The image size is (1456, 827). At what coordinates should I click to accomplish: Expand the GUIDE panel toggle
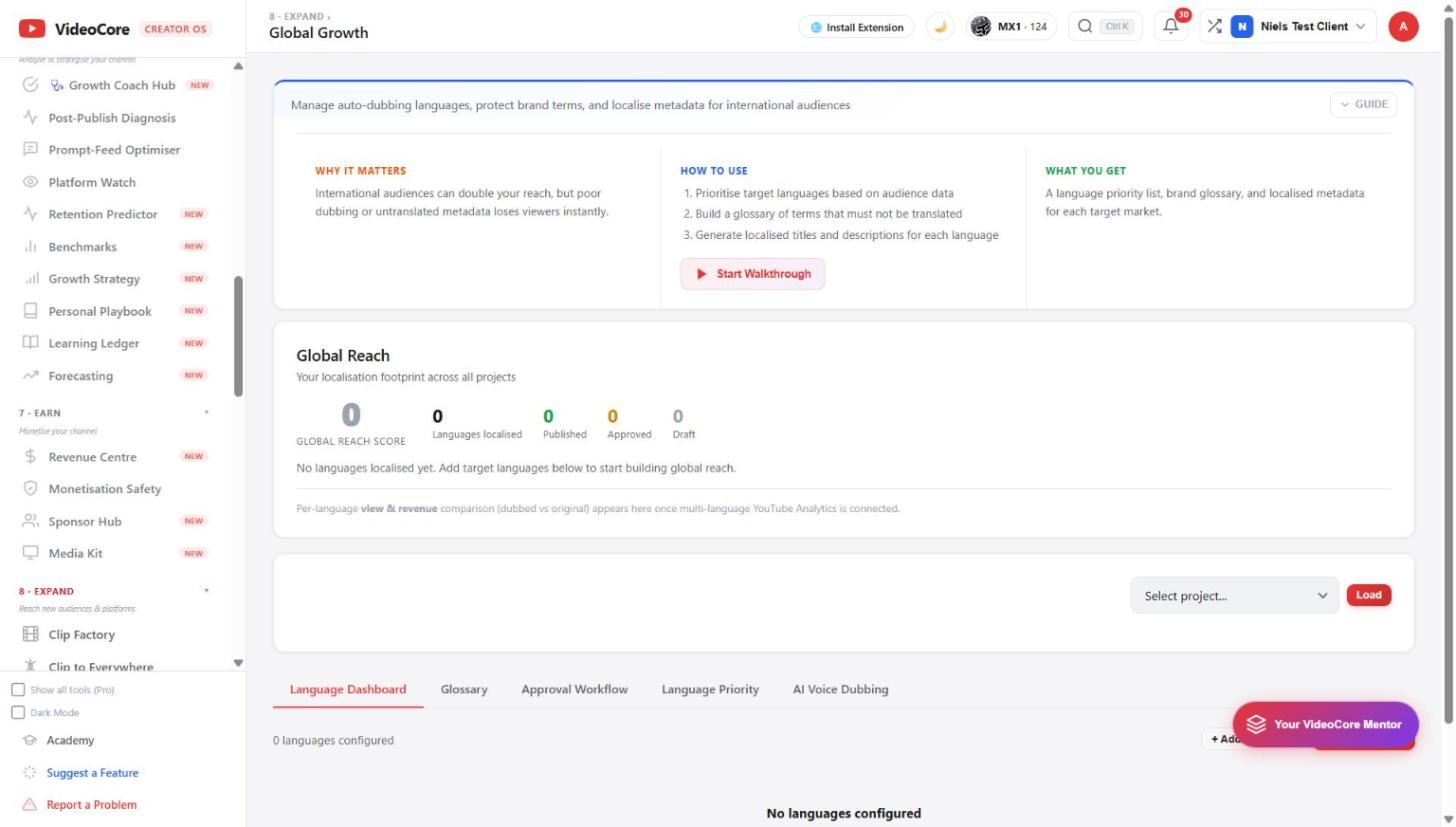pyautogui.click(x=1363, y=104)
